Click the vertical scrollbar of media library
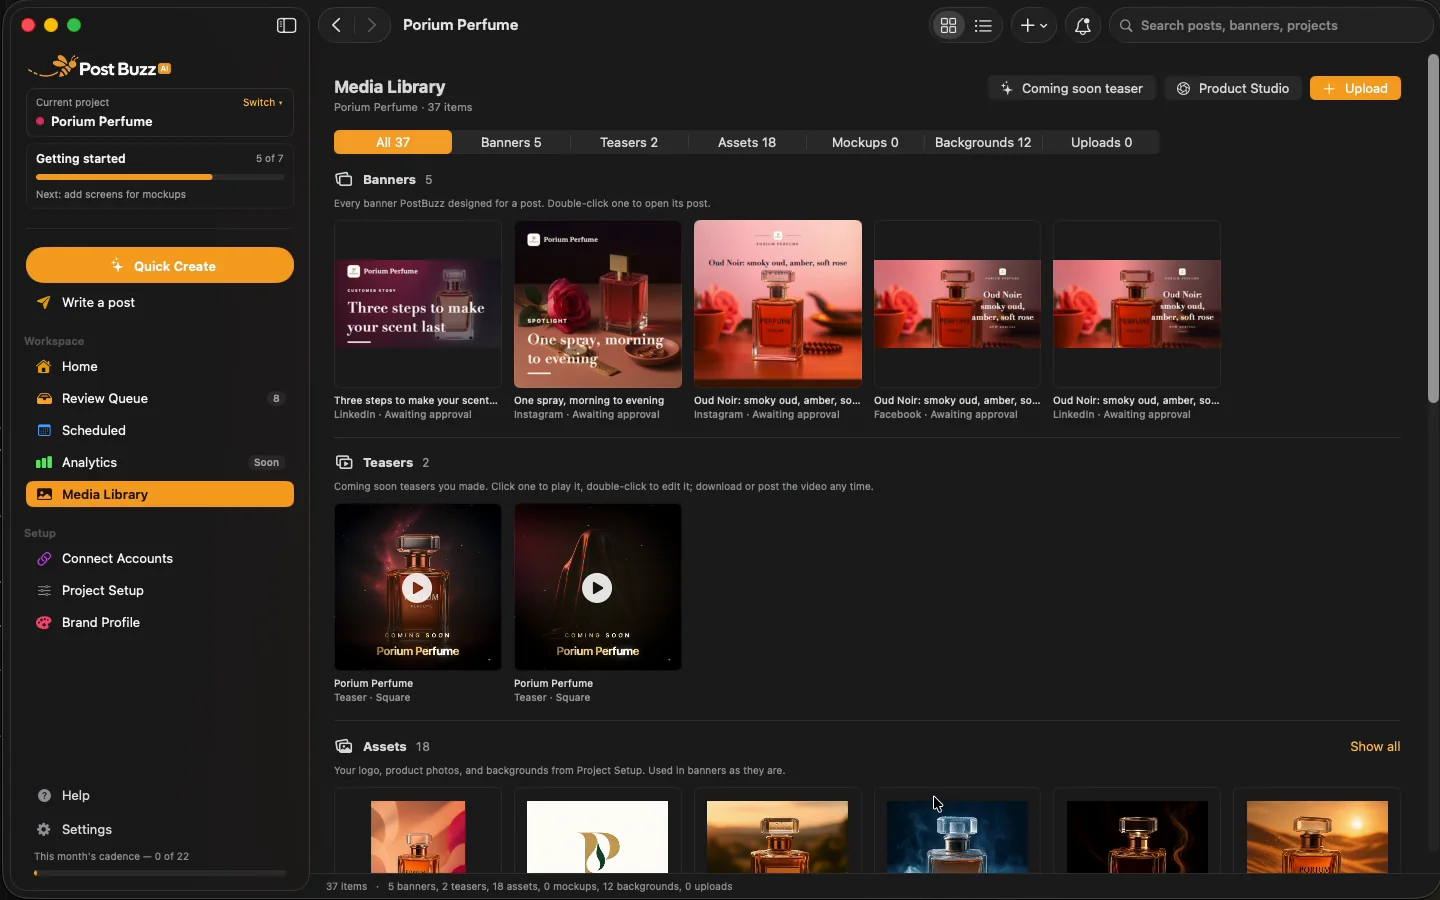Image resolution: width=1440 pixels, height=900 pixels. click(x=1433, y=230)
